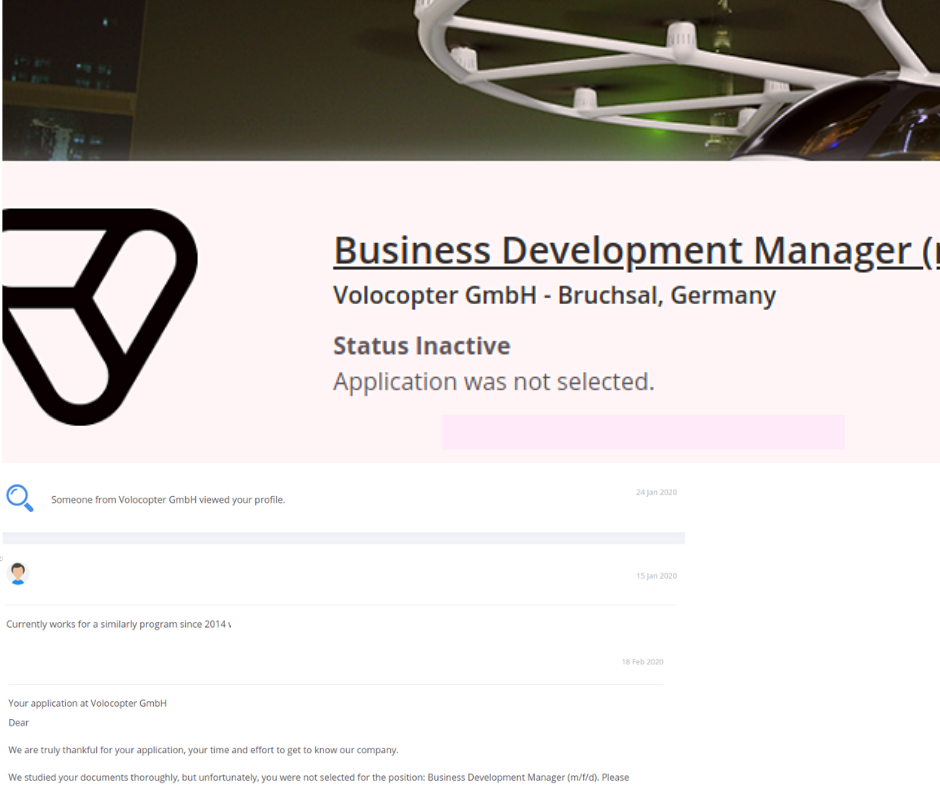Click the magnifying glass profile-view icon
Viewport: 940px width, 788px height.
[x=20, y=498]
